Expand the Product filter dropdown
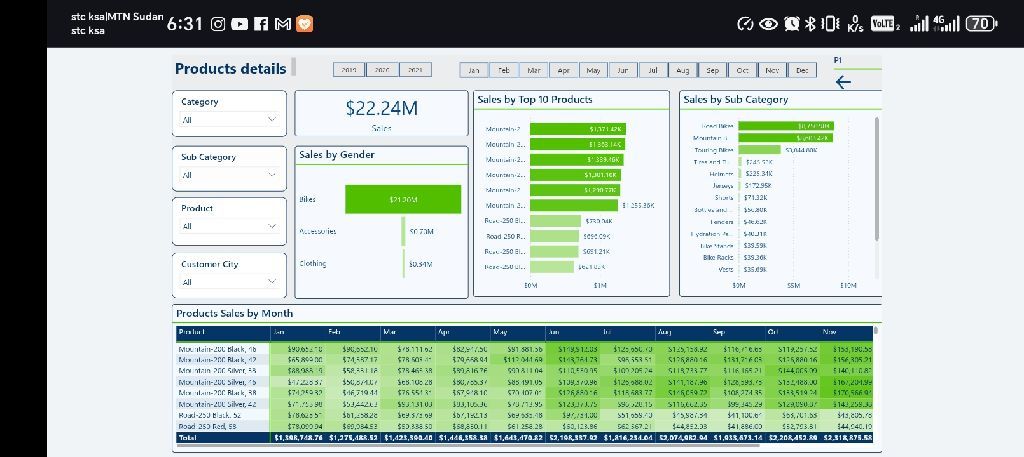 [x=229, y=226]
